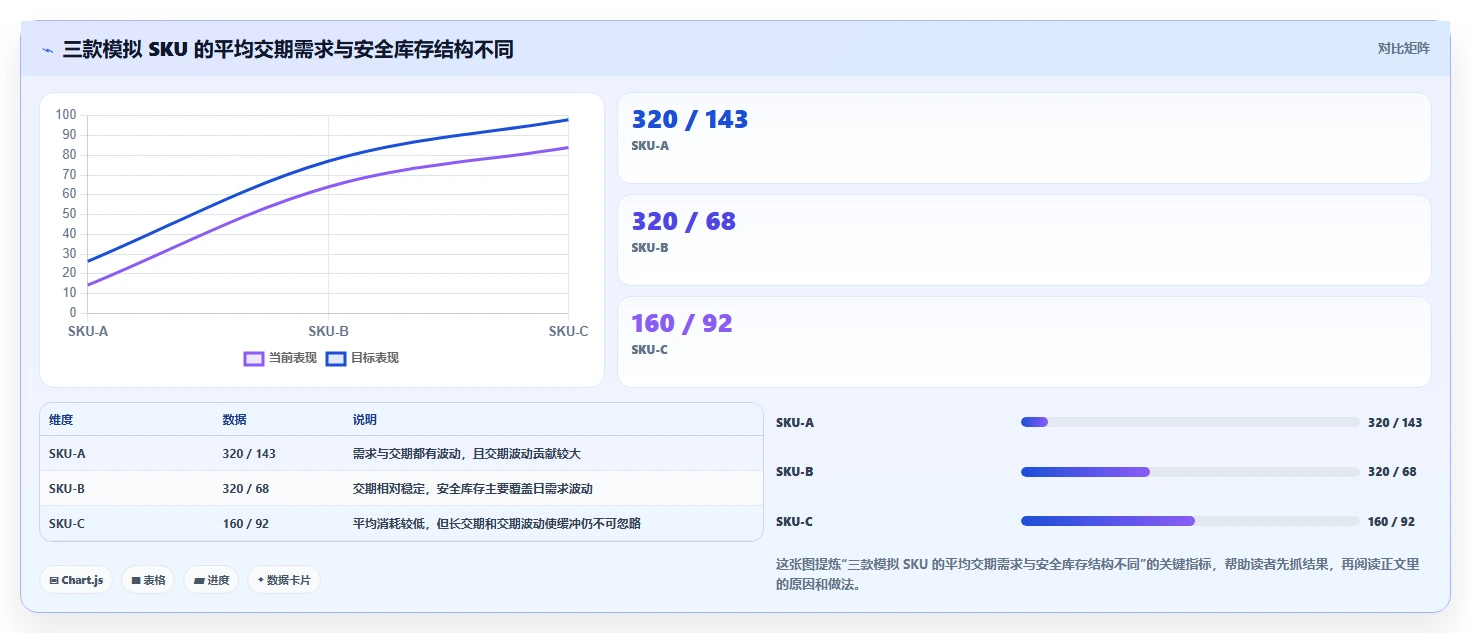Screen dimensions: 1471x633
Task: Click table cell 320 / 68
Action: coord(246,489)
